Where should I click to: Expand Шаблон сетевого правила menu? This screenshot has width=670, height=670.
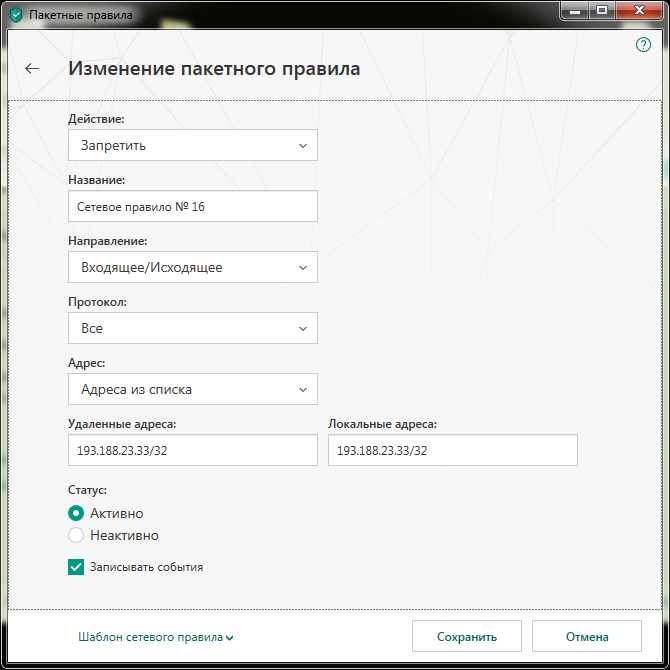tap(156, 637)
